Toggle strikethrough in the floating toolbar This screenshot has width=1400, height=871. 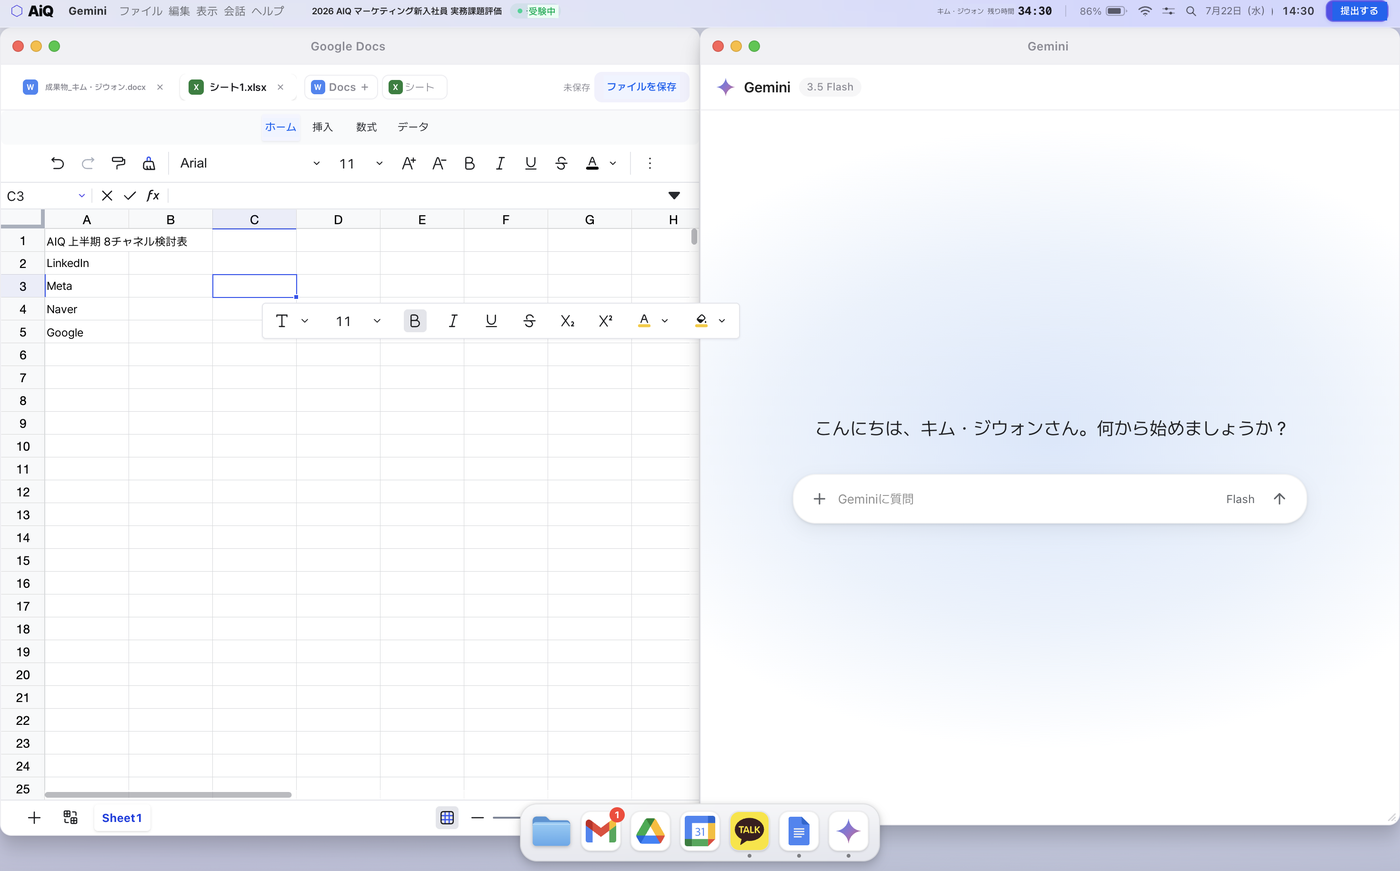tap(529, 321)
